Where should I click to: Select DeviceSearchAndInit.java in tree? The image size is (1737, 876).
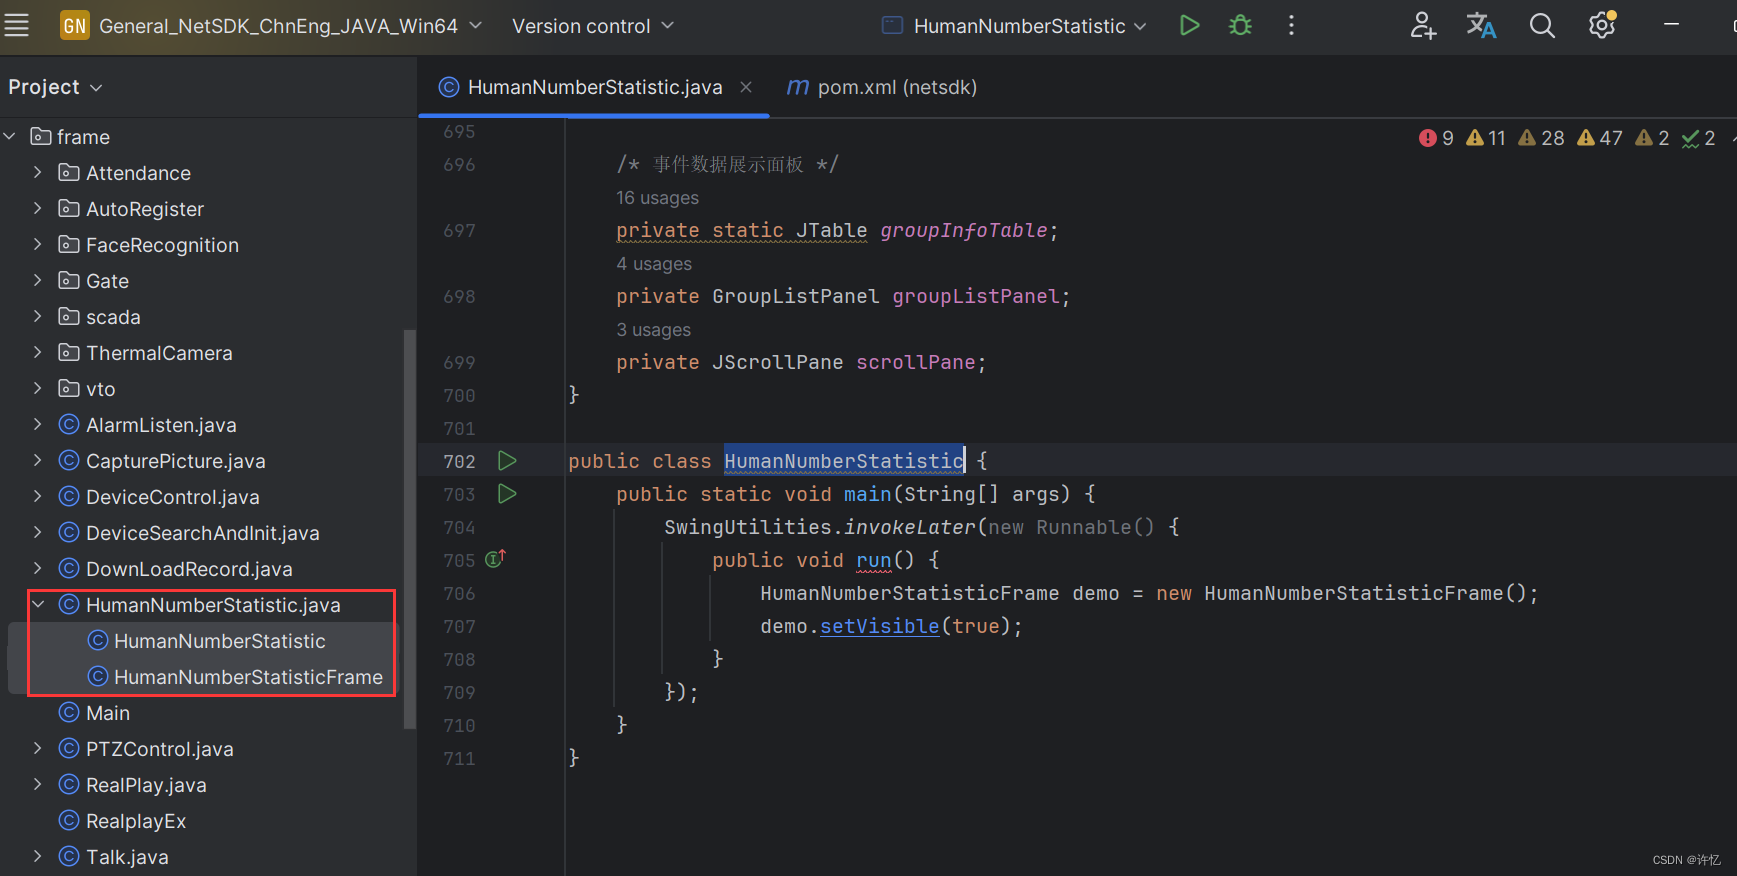pyautogui.click(x=203, y=533)
